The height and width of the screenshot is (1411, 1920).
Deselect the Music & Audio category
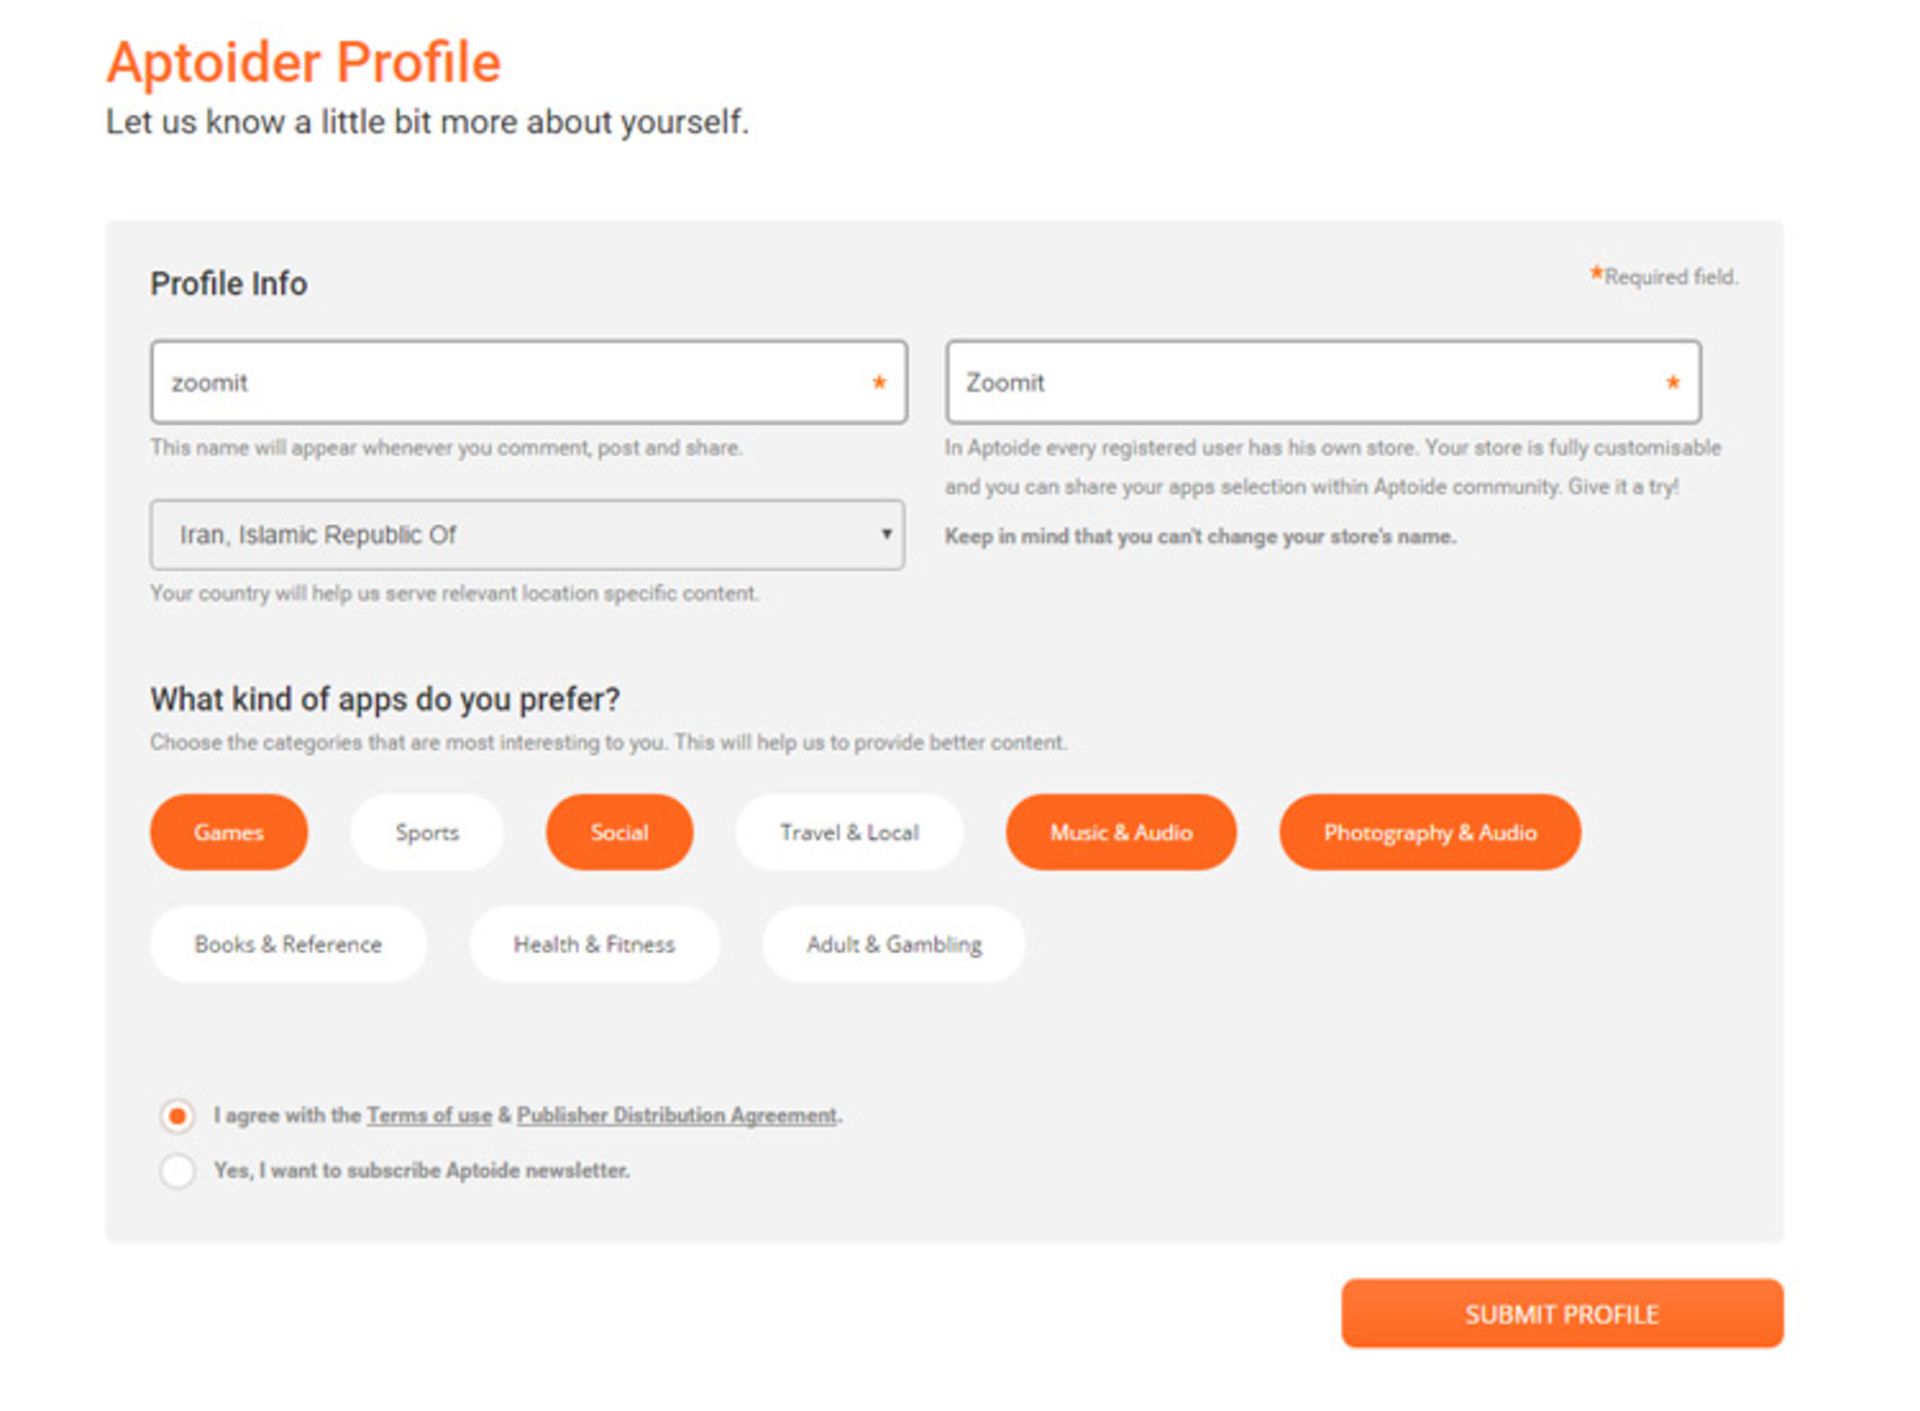pos(1121,832)
